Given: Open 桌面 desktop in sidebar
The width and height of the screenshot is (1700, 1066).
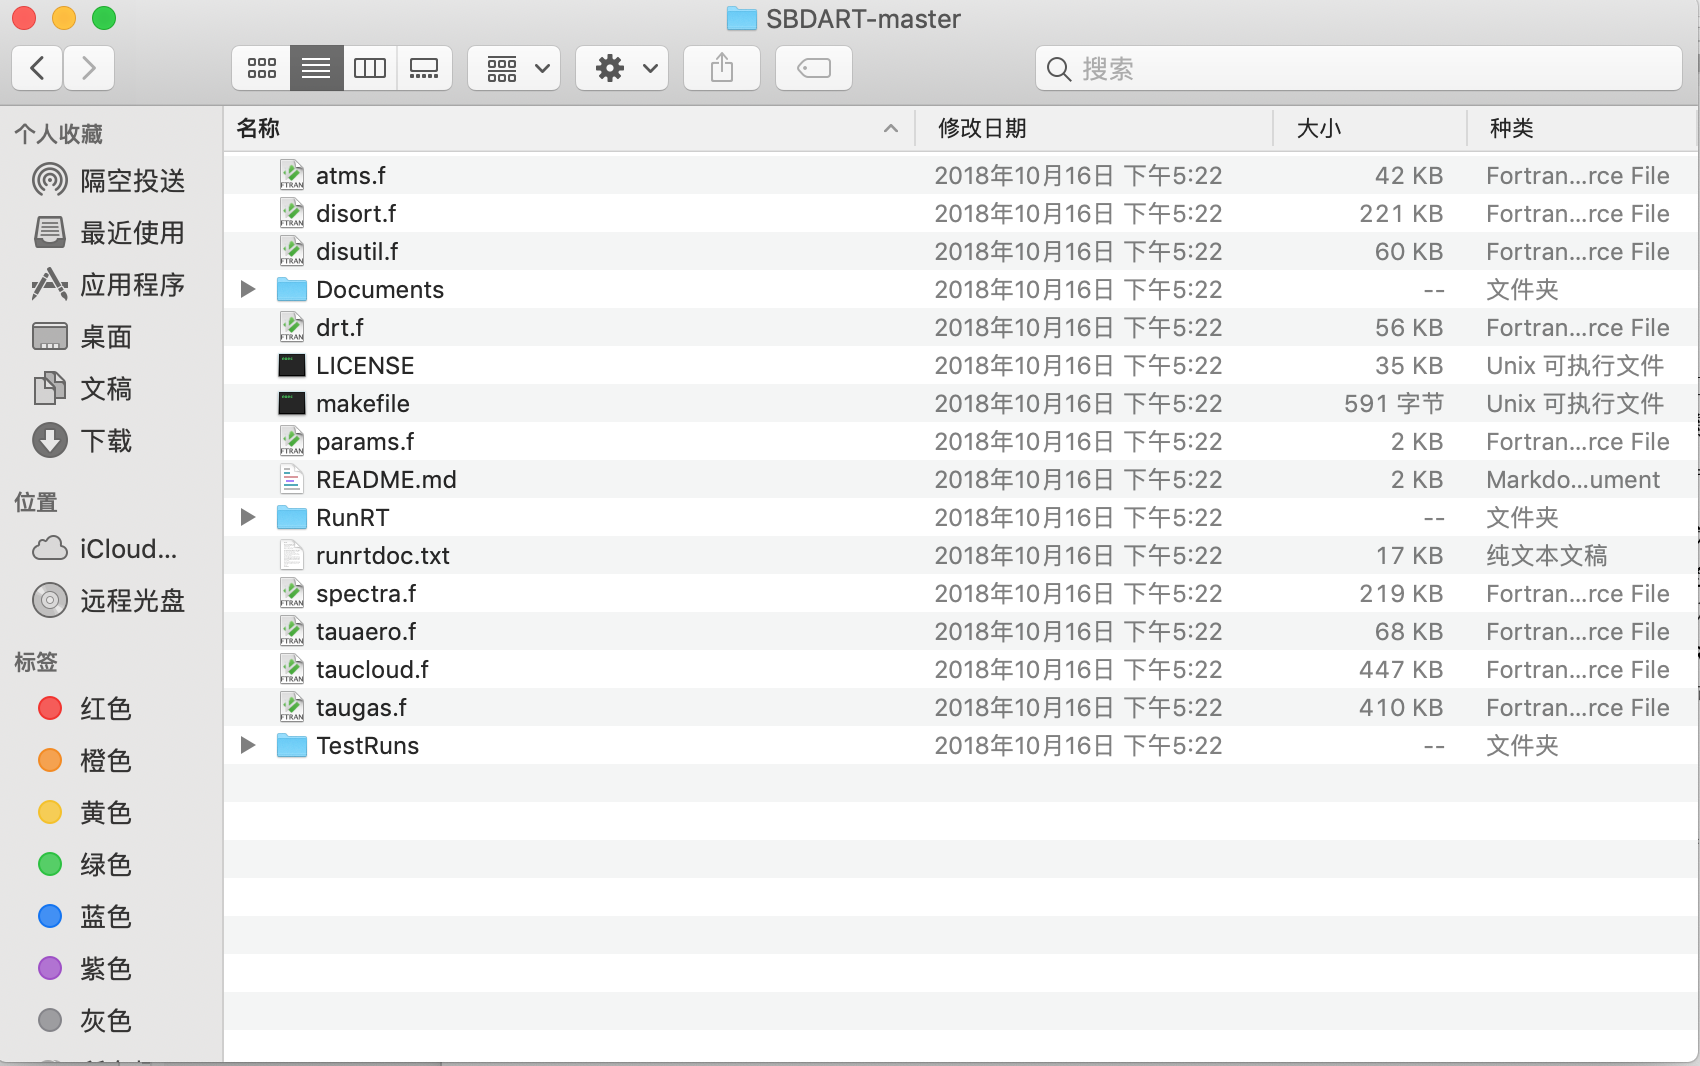Looking at the screenshot, I should point(83,337).
